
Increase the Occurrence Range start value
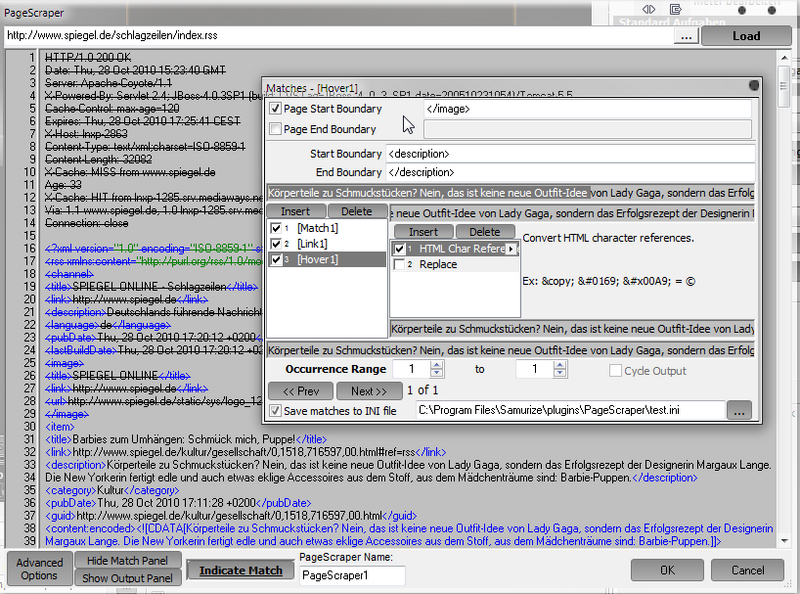coord(437,365)
